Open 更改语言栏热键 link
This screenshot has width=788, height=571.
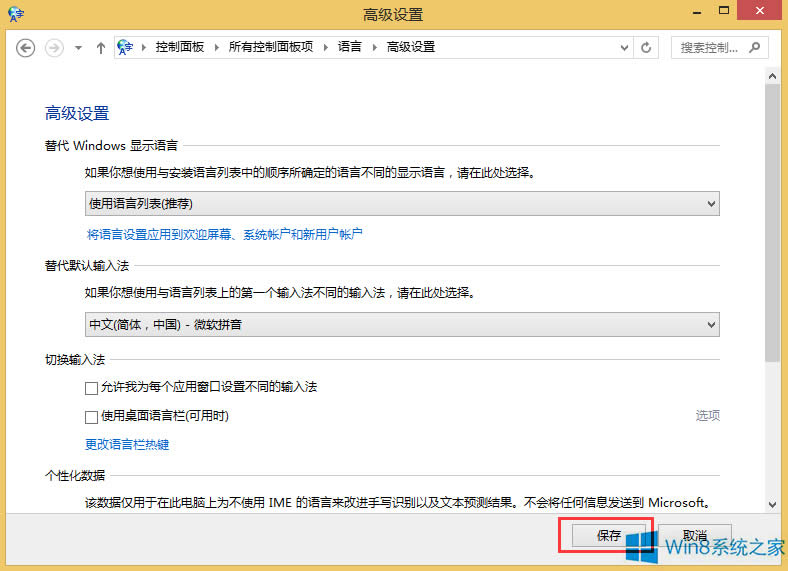[127, 445]
